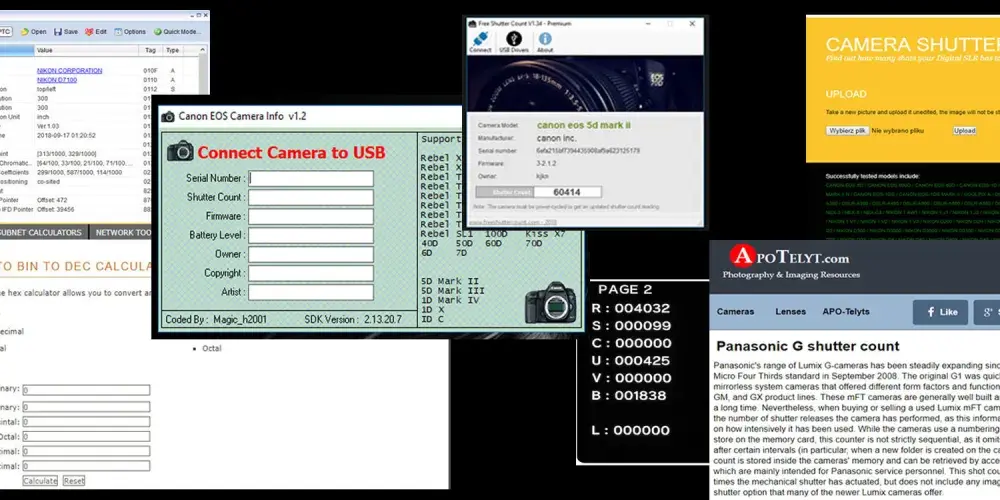The width and height of the screenshot is (1000, 500).
Task: Click the ApoTelyt.com logo
Action: [x=790, y=257]
